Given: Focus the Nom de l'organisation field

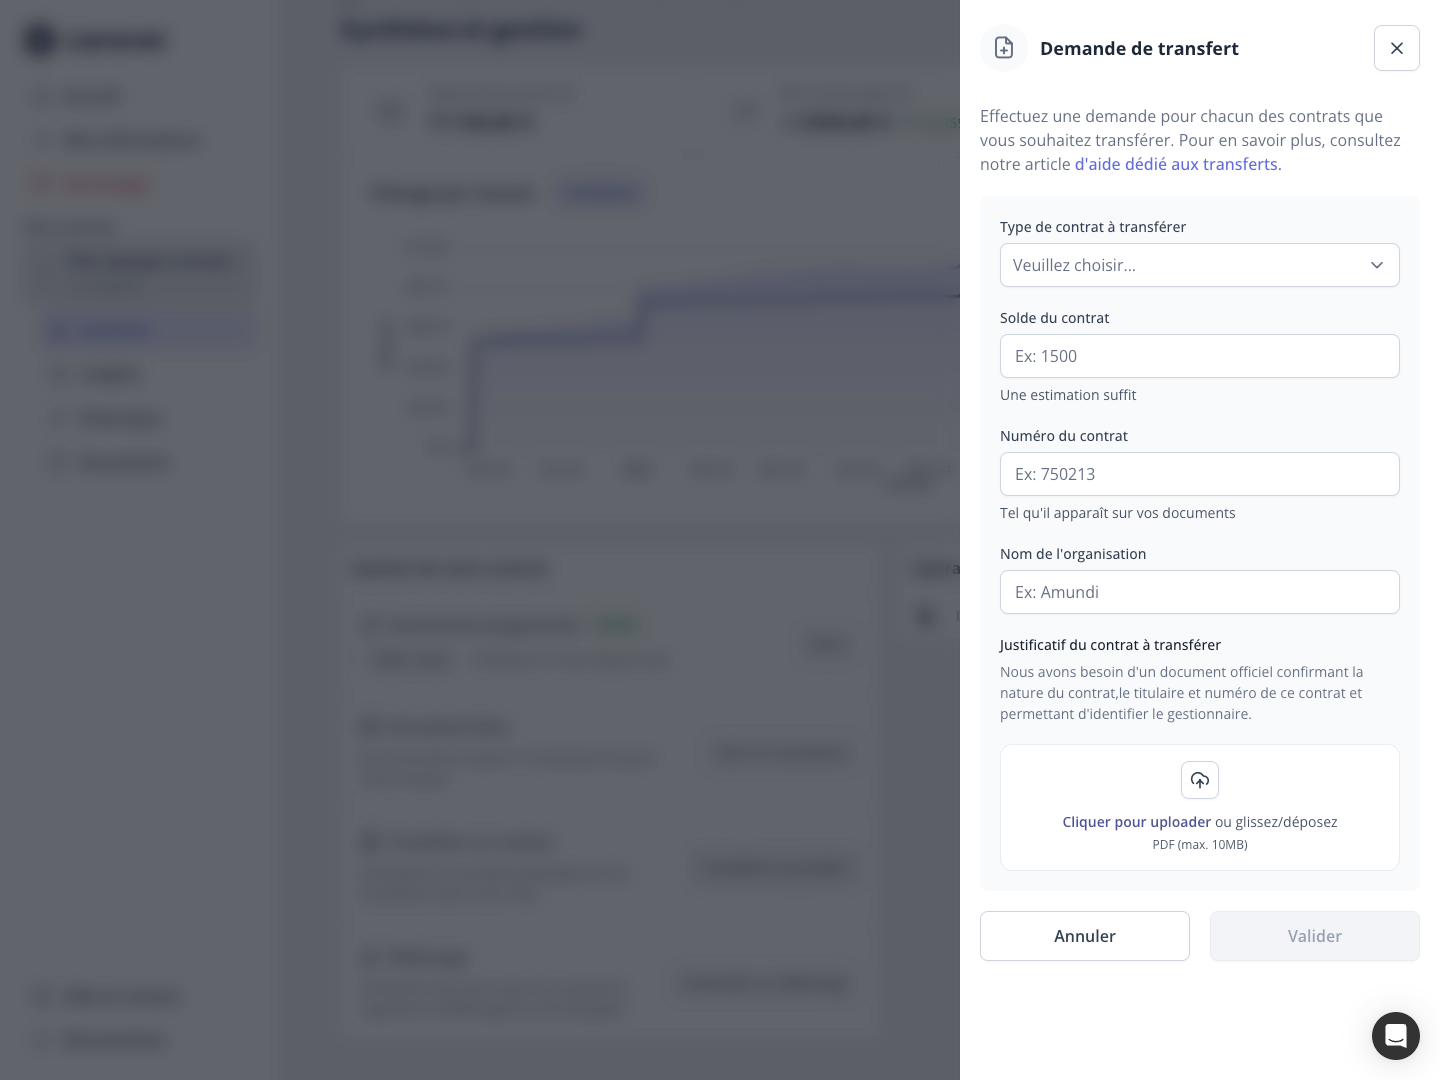Looking at the screenshot, I should pyautogui.click(x=1200, y=592).
